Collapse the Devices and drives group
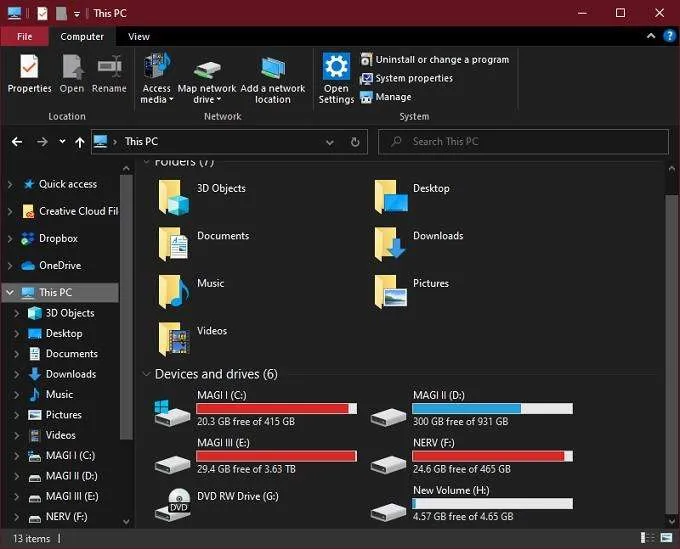This screenshot has width=680, height=549. tap(146, 374)
